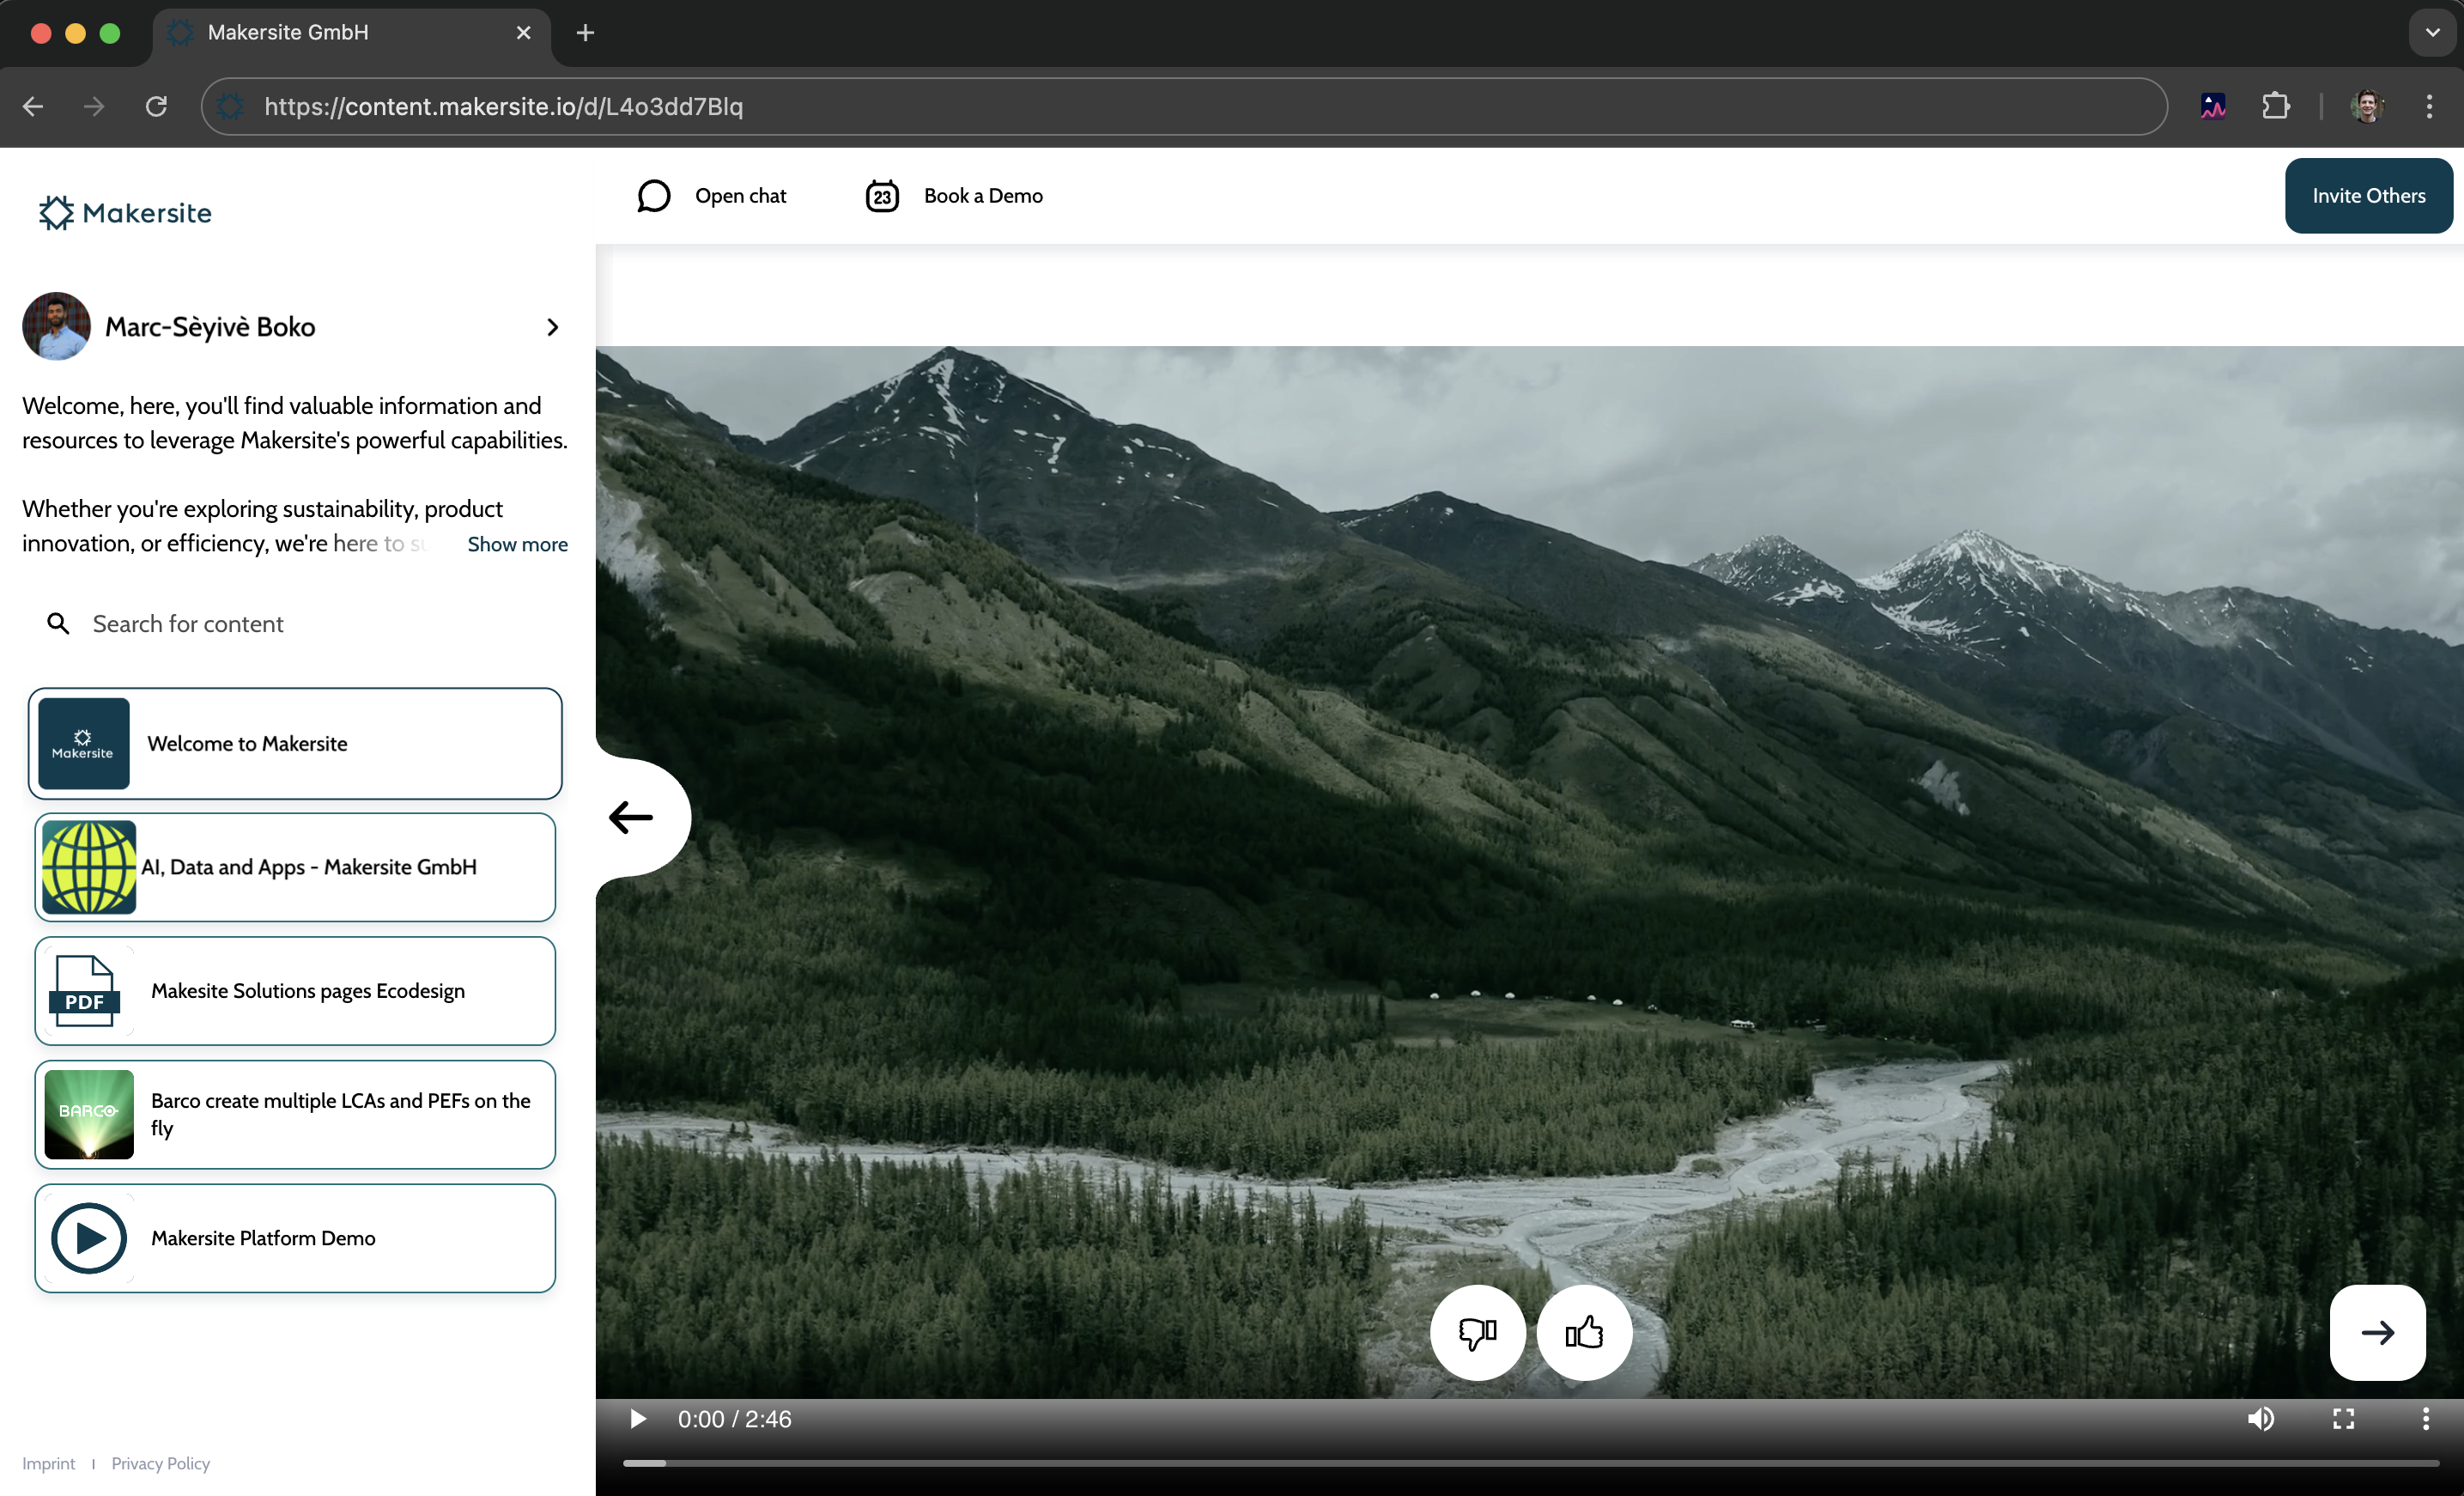This screenshot has height=1496, width=2464.
Task: Expand Marc-Sèyivè Boko profile chevron
Action: [553, 327]
